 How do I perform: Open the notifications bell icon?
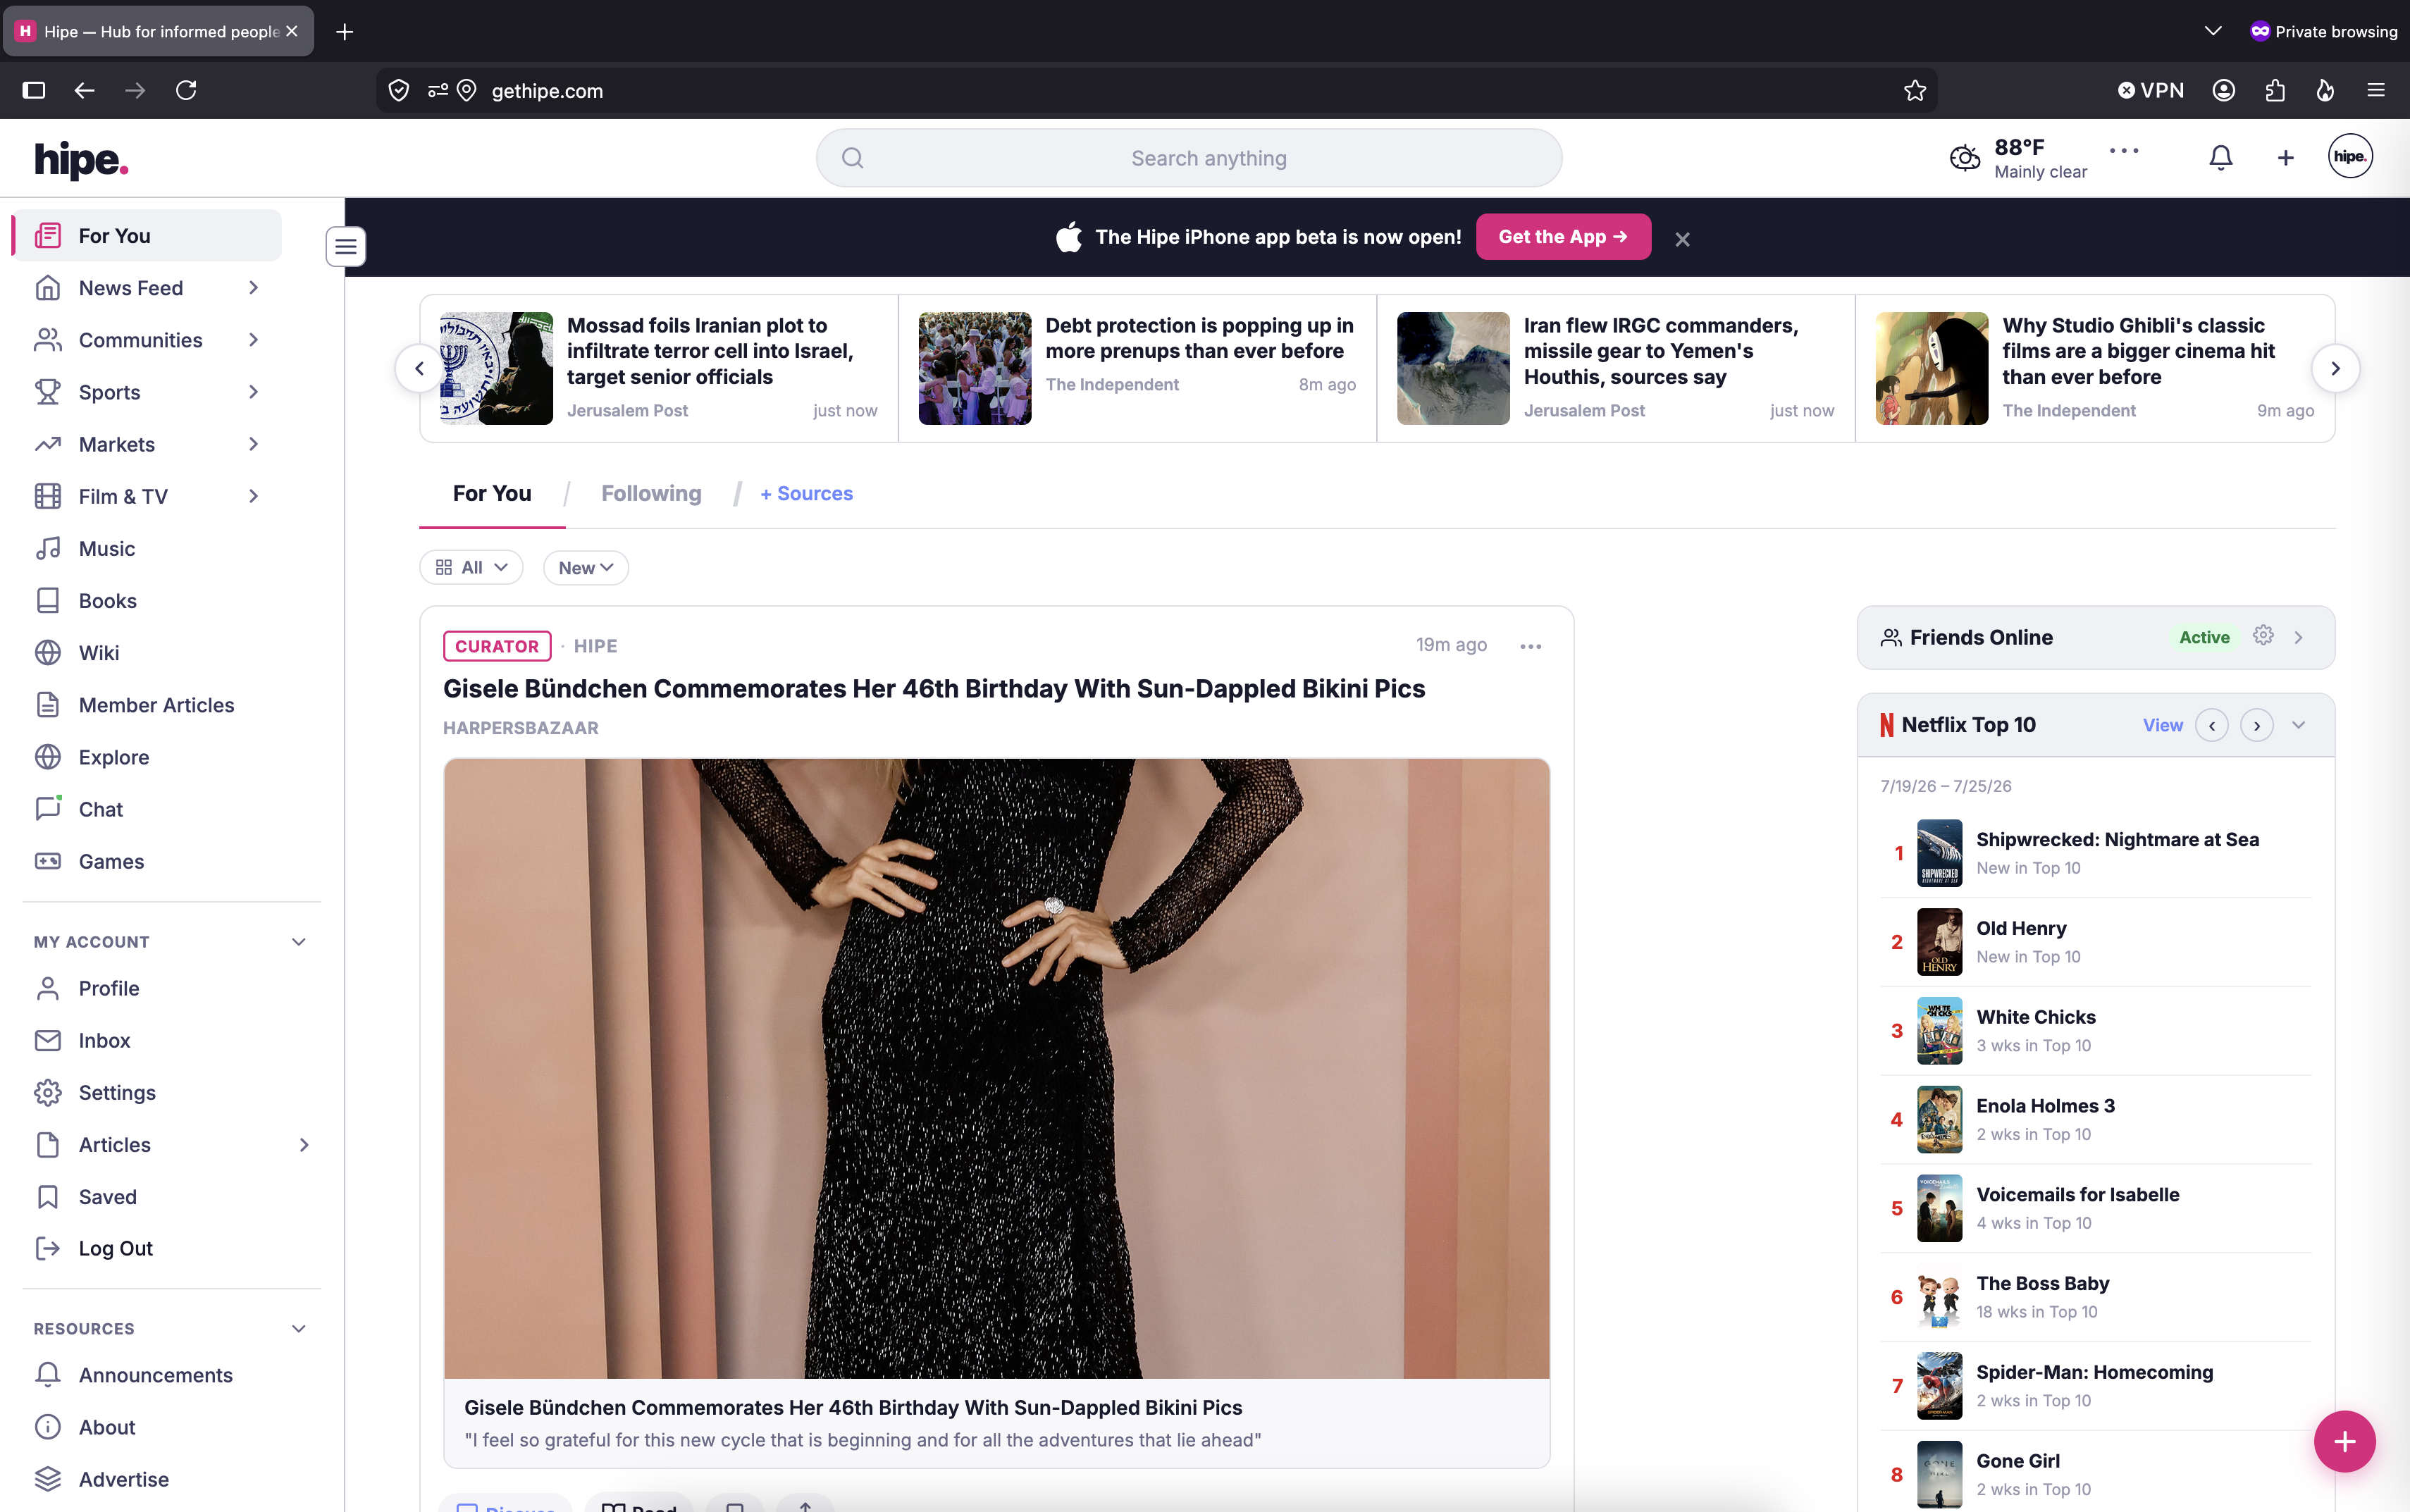pyautogui.click(x=2220, y=157)
